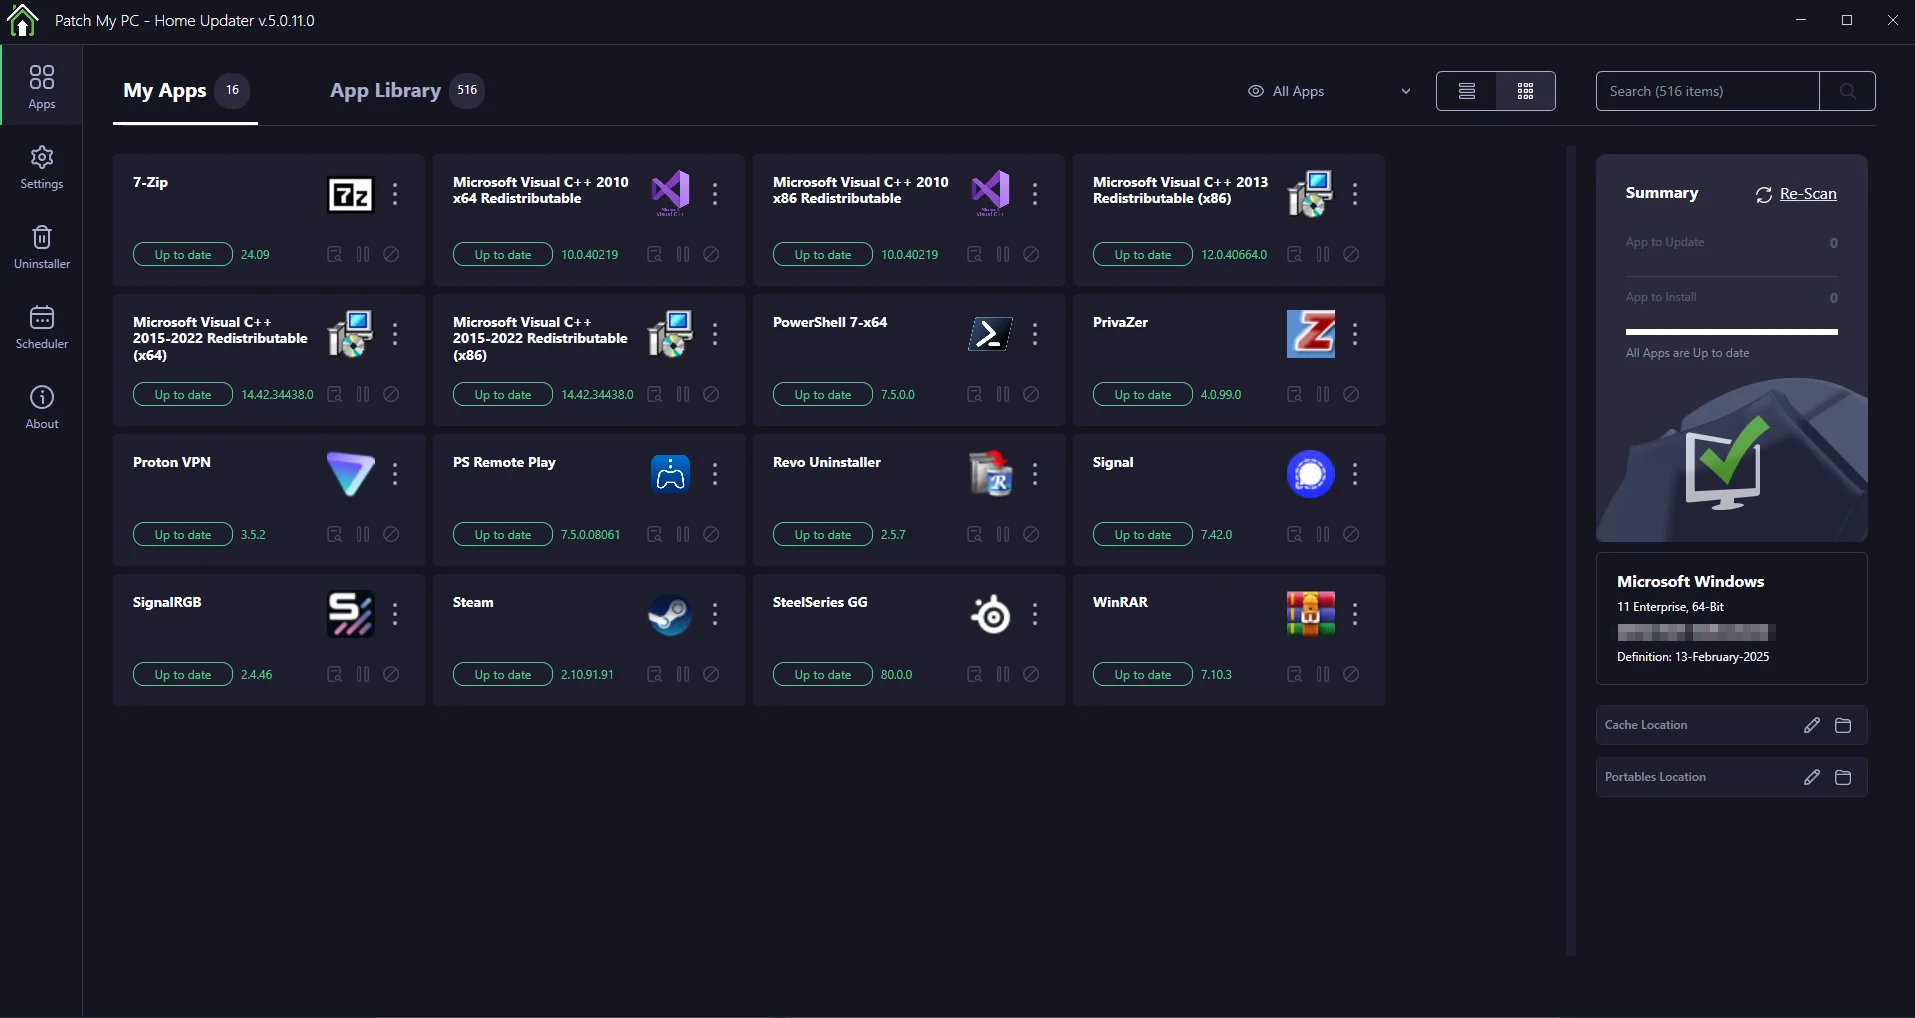
Task: Toggle pause icon on Revo Uninstaller card
Action: coord(1003,535)
